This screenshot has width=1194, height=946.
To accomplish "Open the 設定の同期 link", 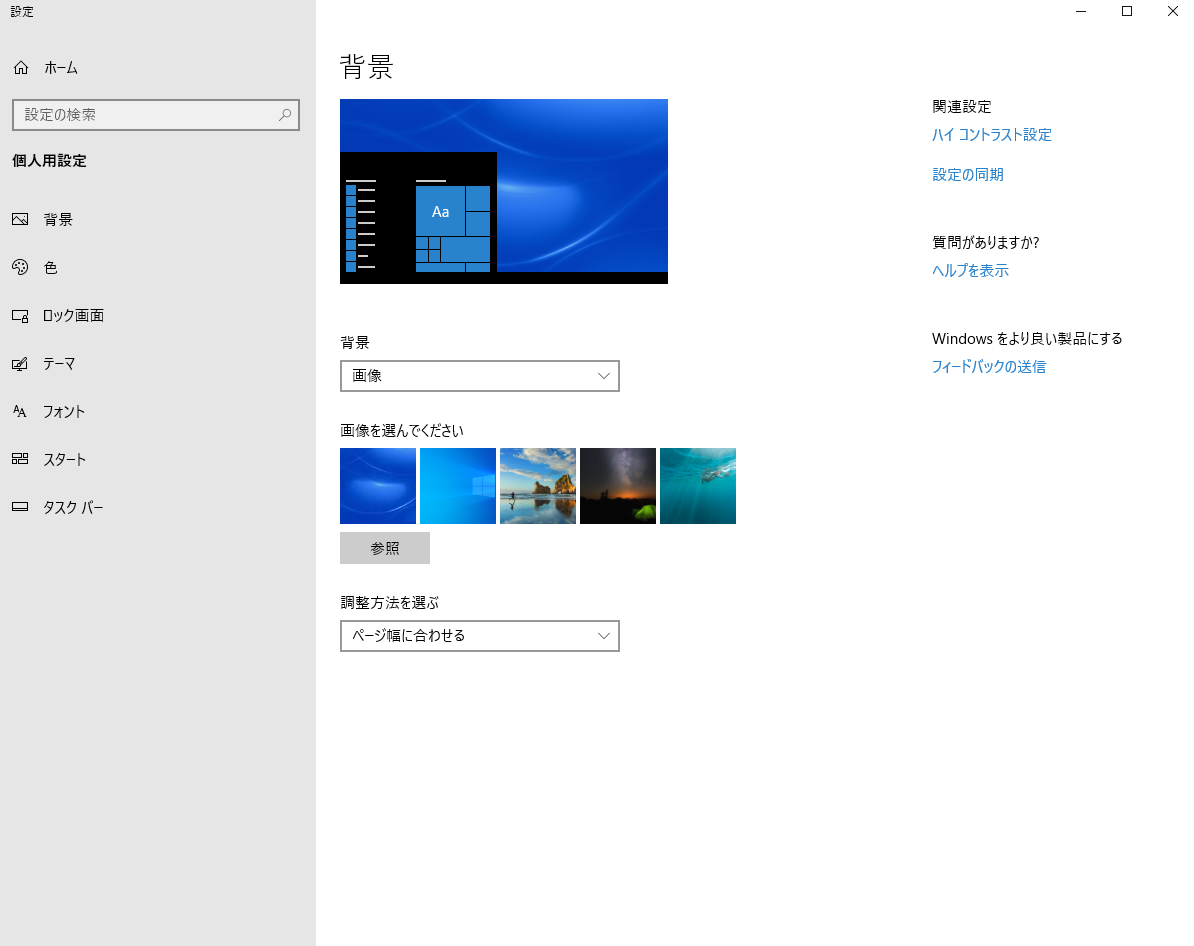I will point(967,175).
